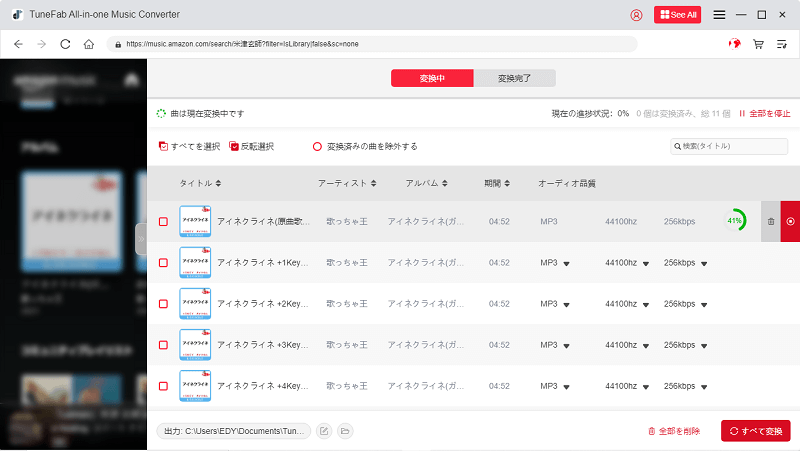Stop conversion of the first track
This screenshot has height=451, width=800.
(790, 221)
